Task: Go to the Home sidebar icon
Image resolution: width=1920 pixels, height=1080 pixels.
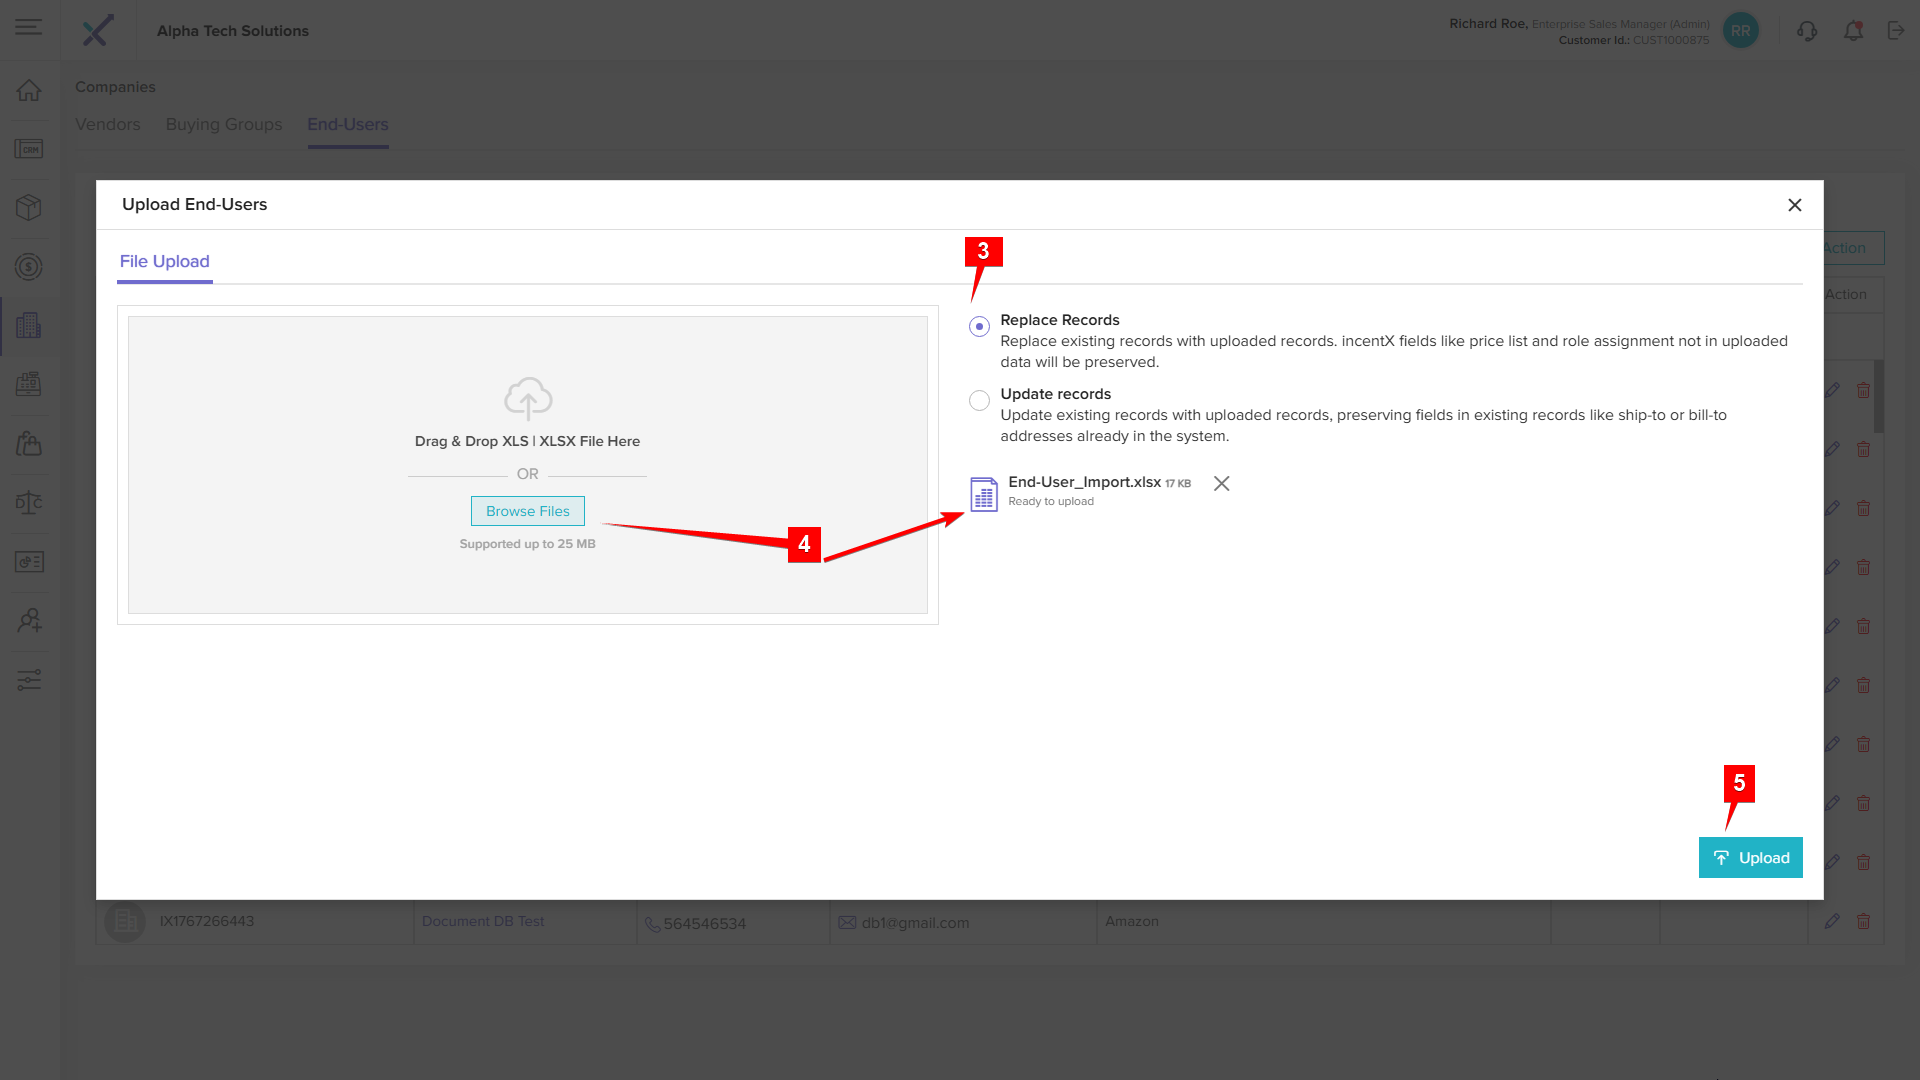Action: 29,90
